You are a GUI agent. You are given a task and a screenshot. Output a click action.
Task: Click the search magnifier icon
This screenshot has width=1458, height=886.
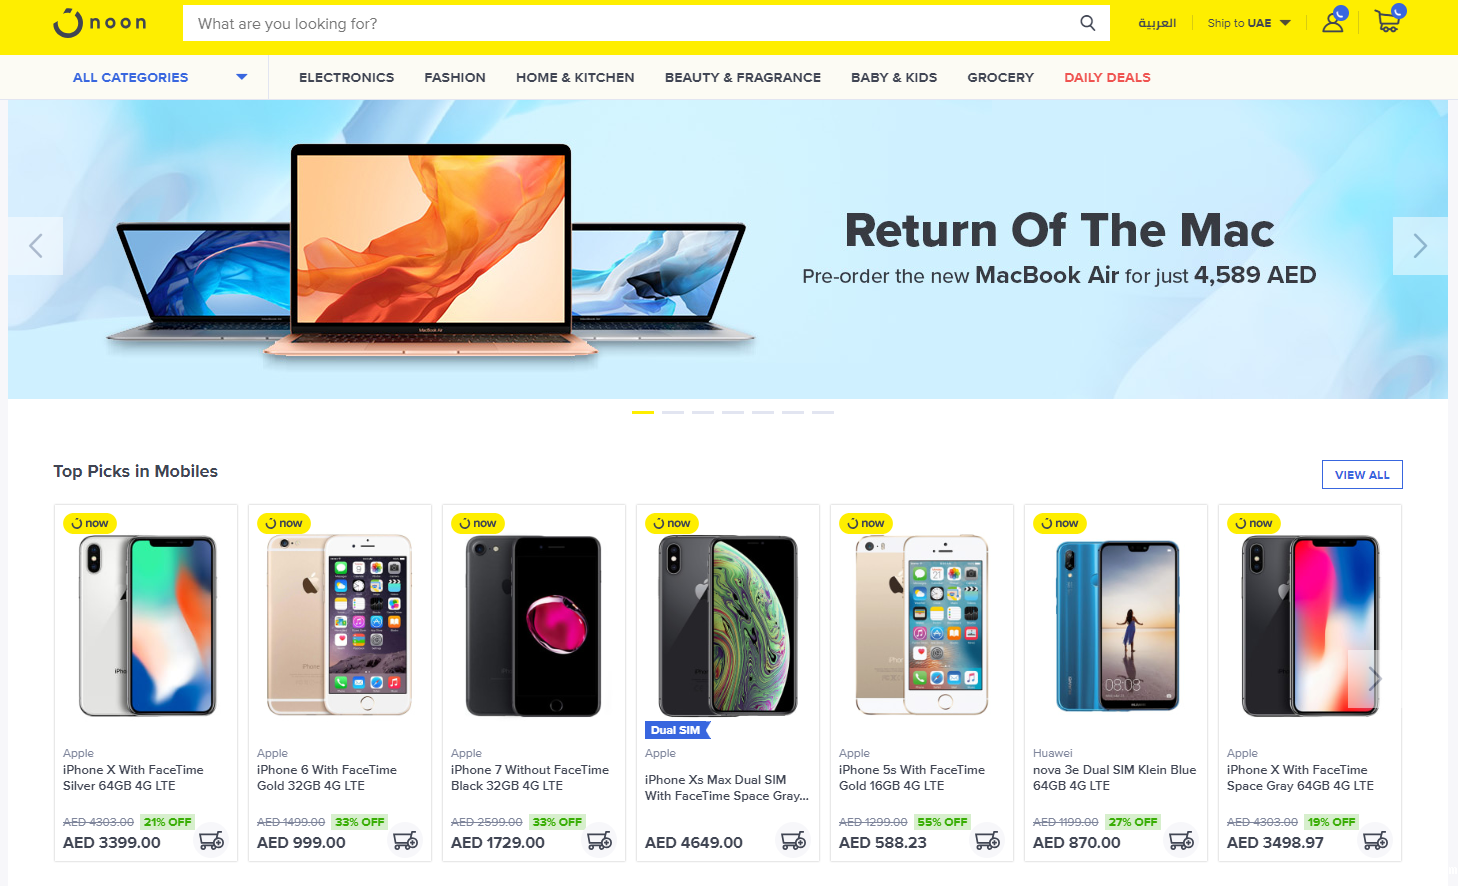coord(1088,23)
